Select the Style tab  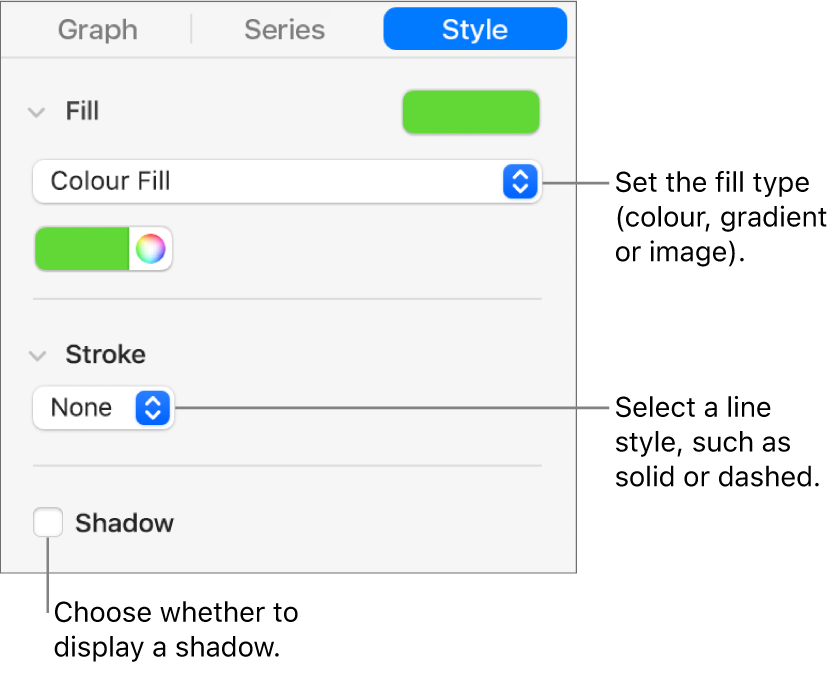(475, 30)
